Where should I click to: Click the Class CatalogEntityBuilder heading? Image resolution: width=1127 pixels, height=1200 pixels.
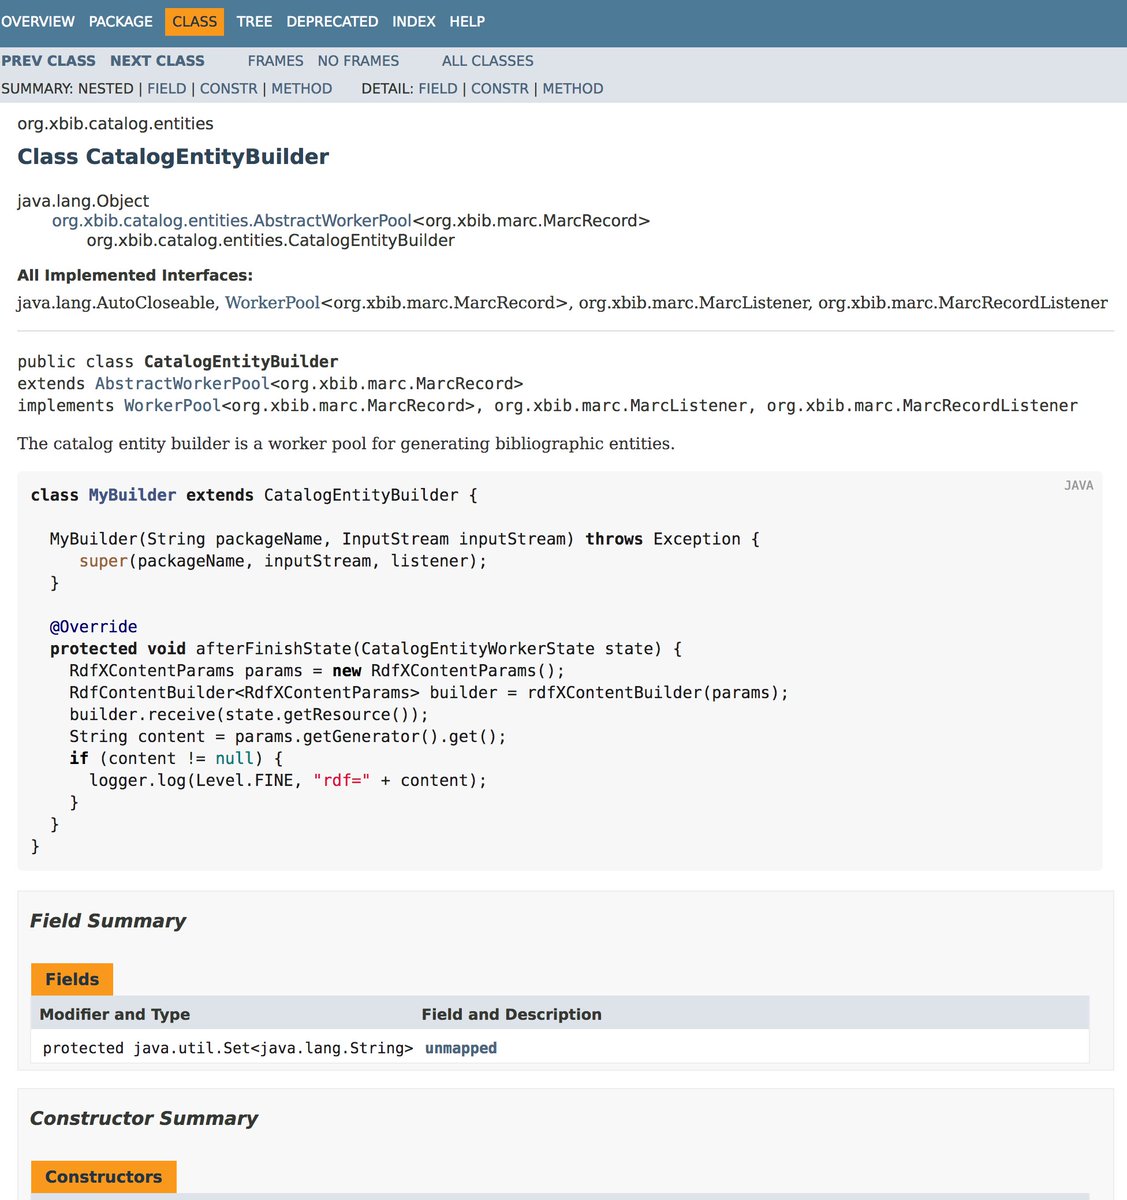[x=173, y=157]
